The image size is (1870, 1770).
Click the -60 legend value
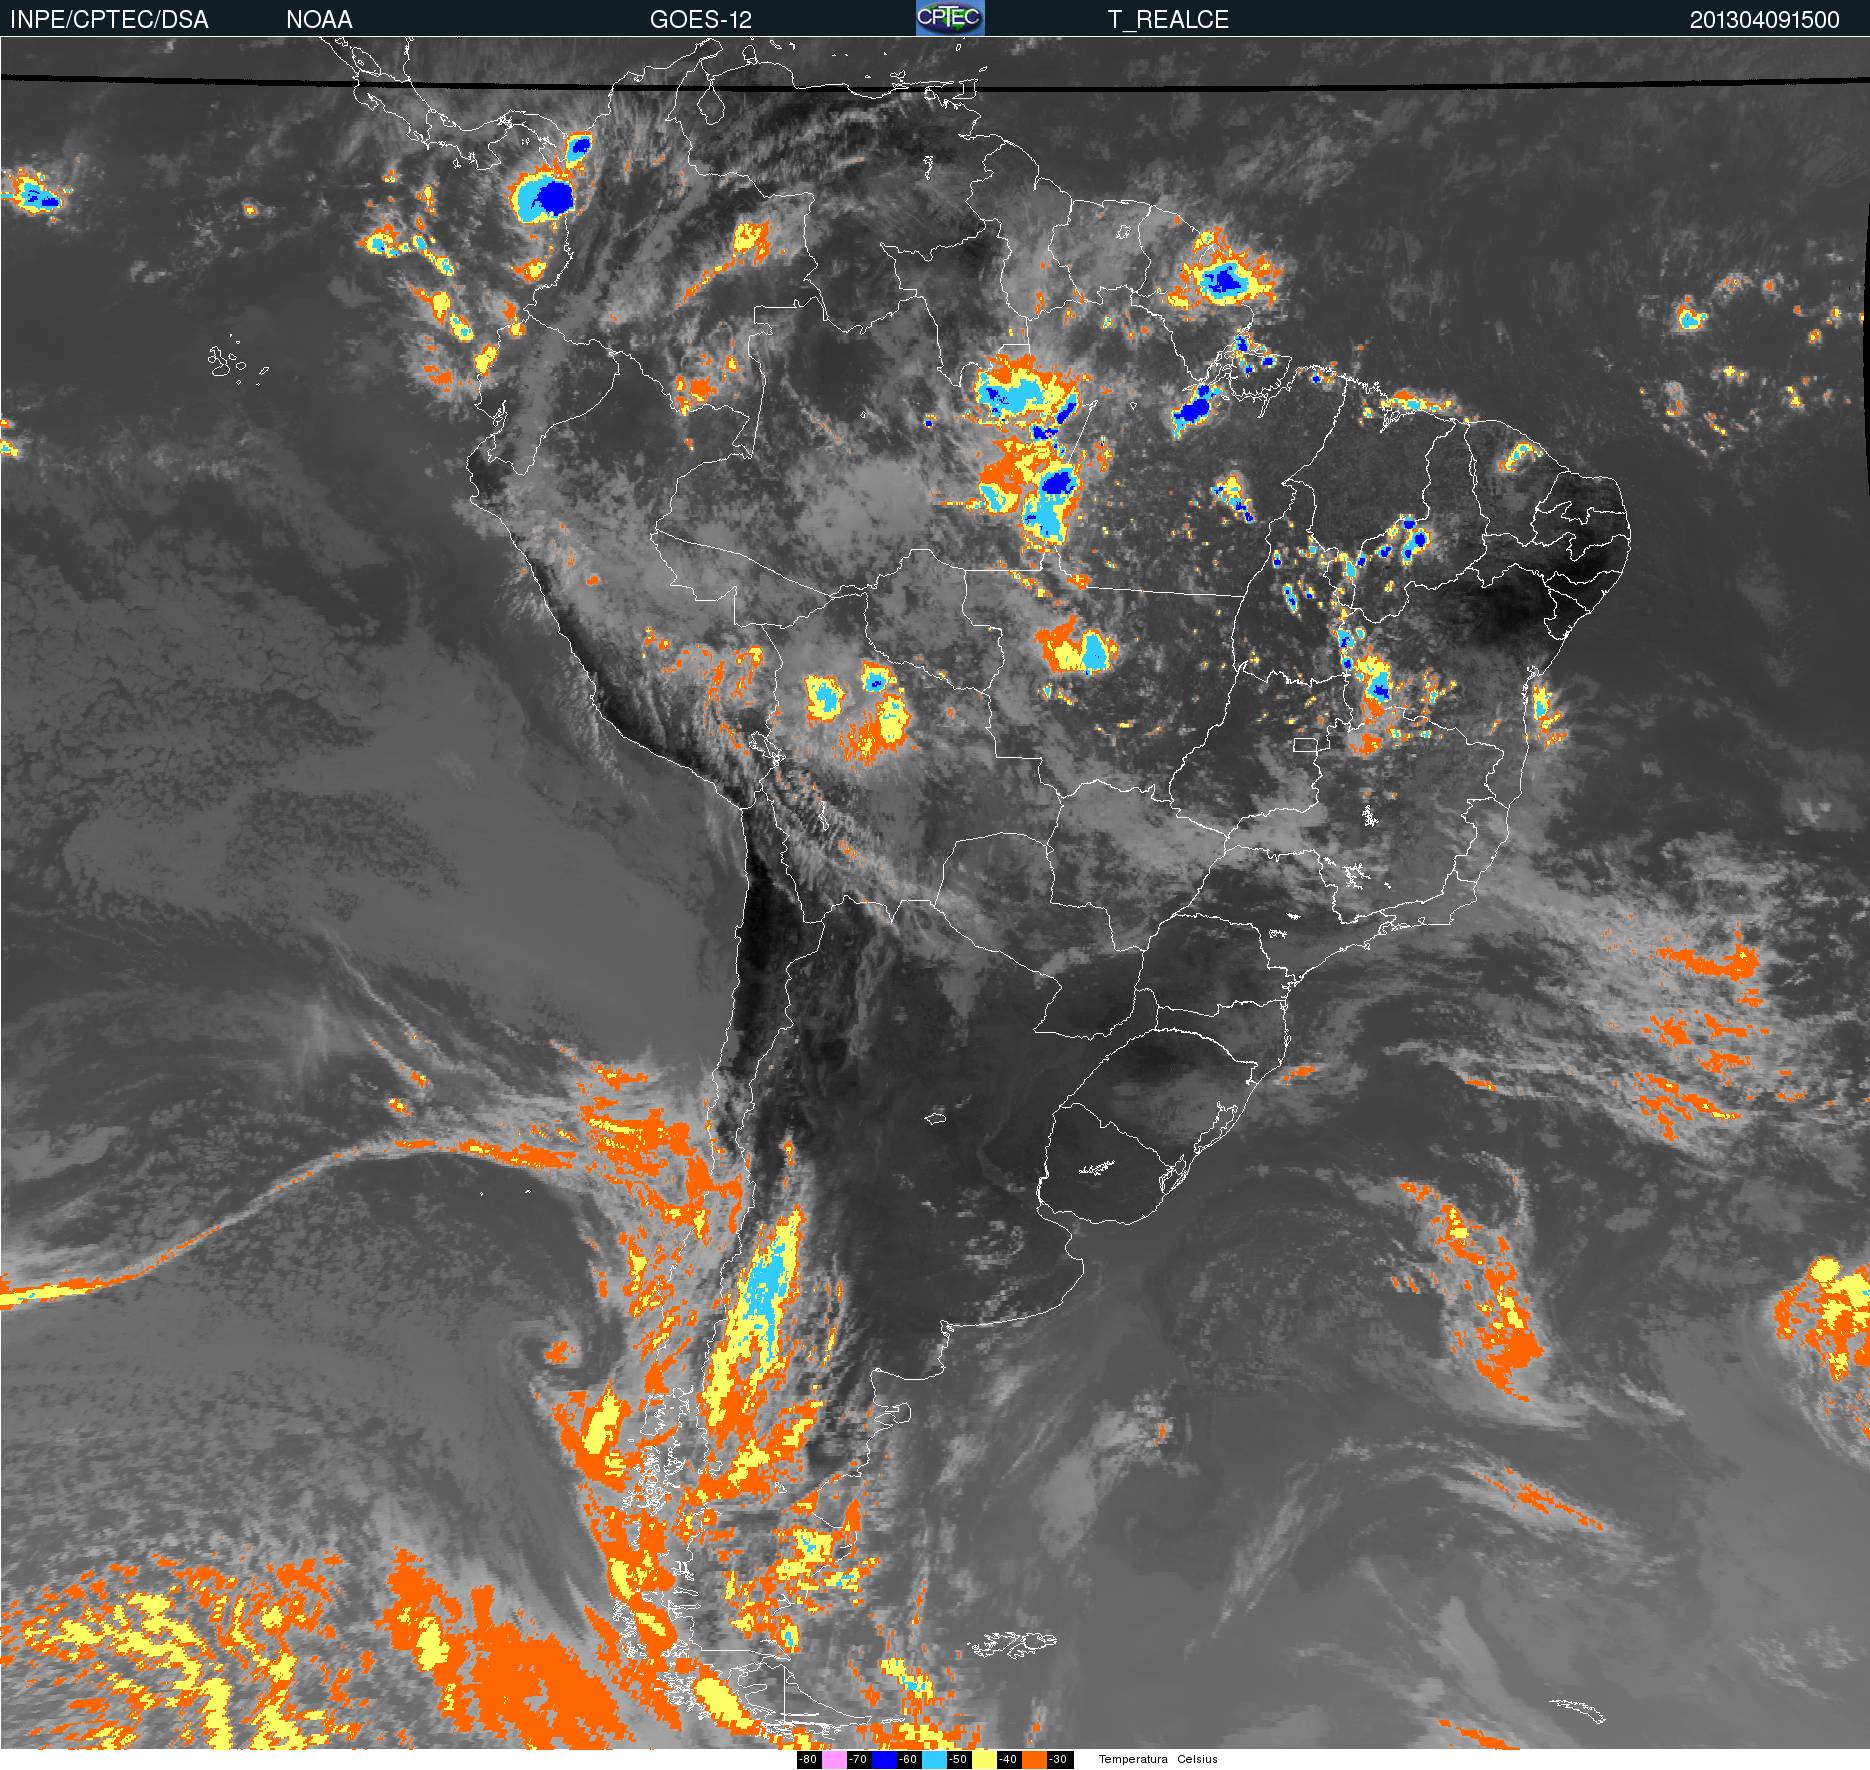tap(908, 1760)
